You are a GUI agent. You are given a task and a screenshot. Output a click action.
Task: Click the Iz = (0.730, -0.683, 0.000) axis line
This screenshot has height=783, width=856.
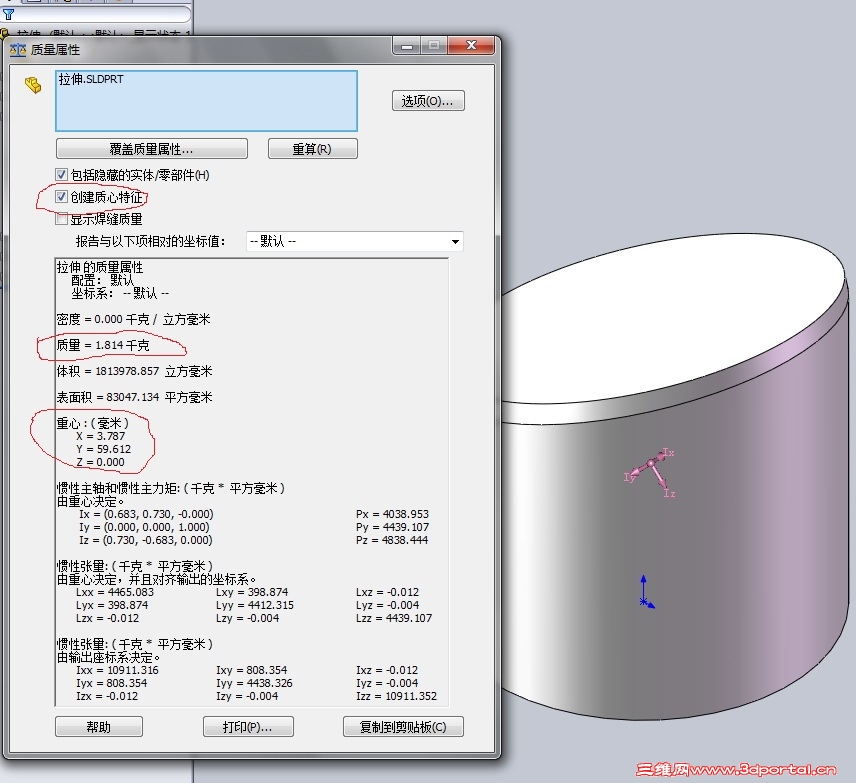click(146, 540)
